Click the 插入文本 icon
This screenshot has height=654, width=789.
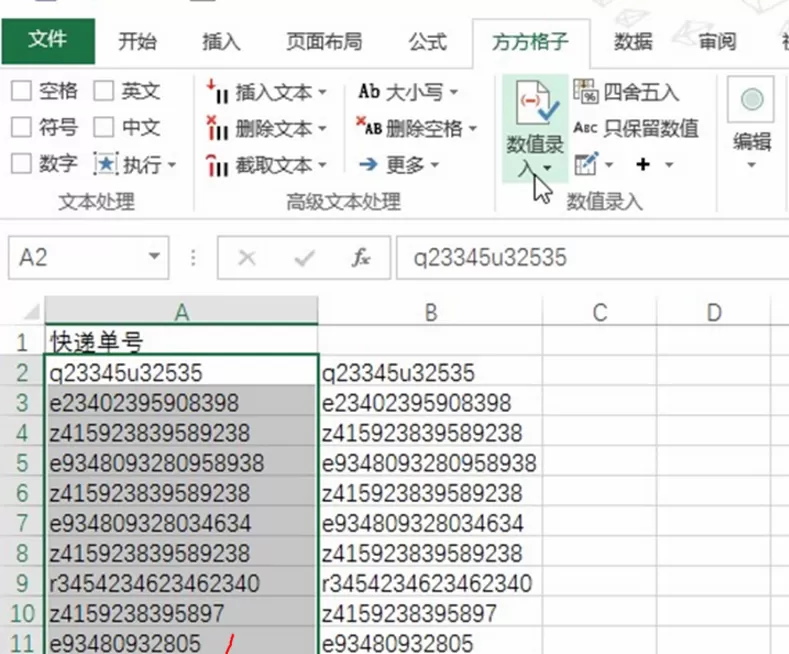[x=218, y=92]
